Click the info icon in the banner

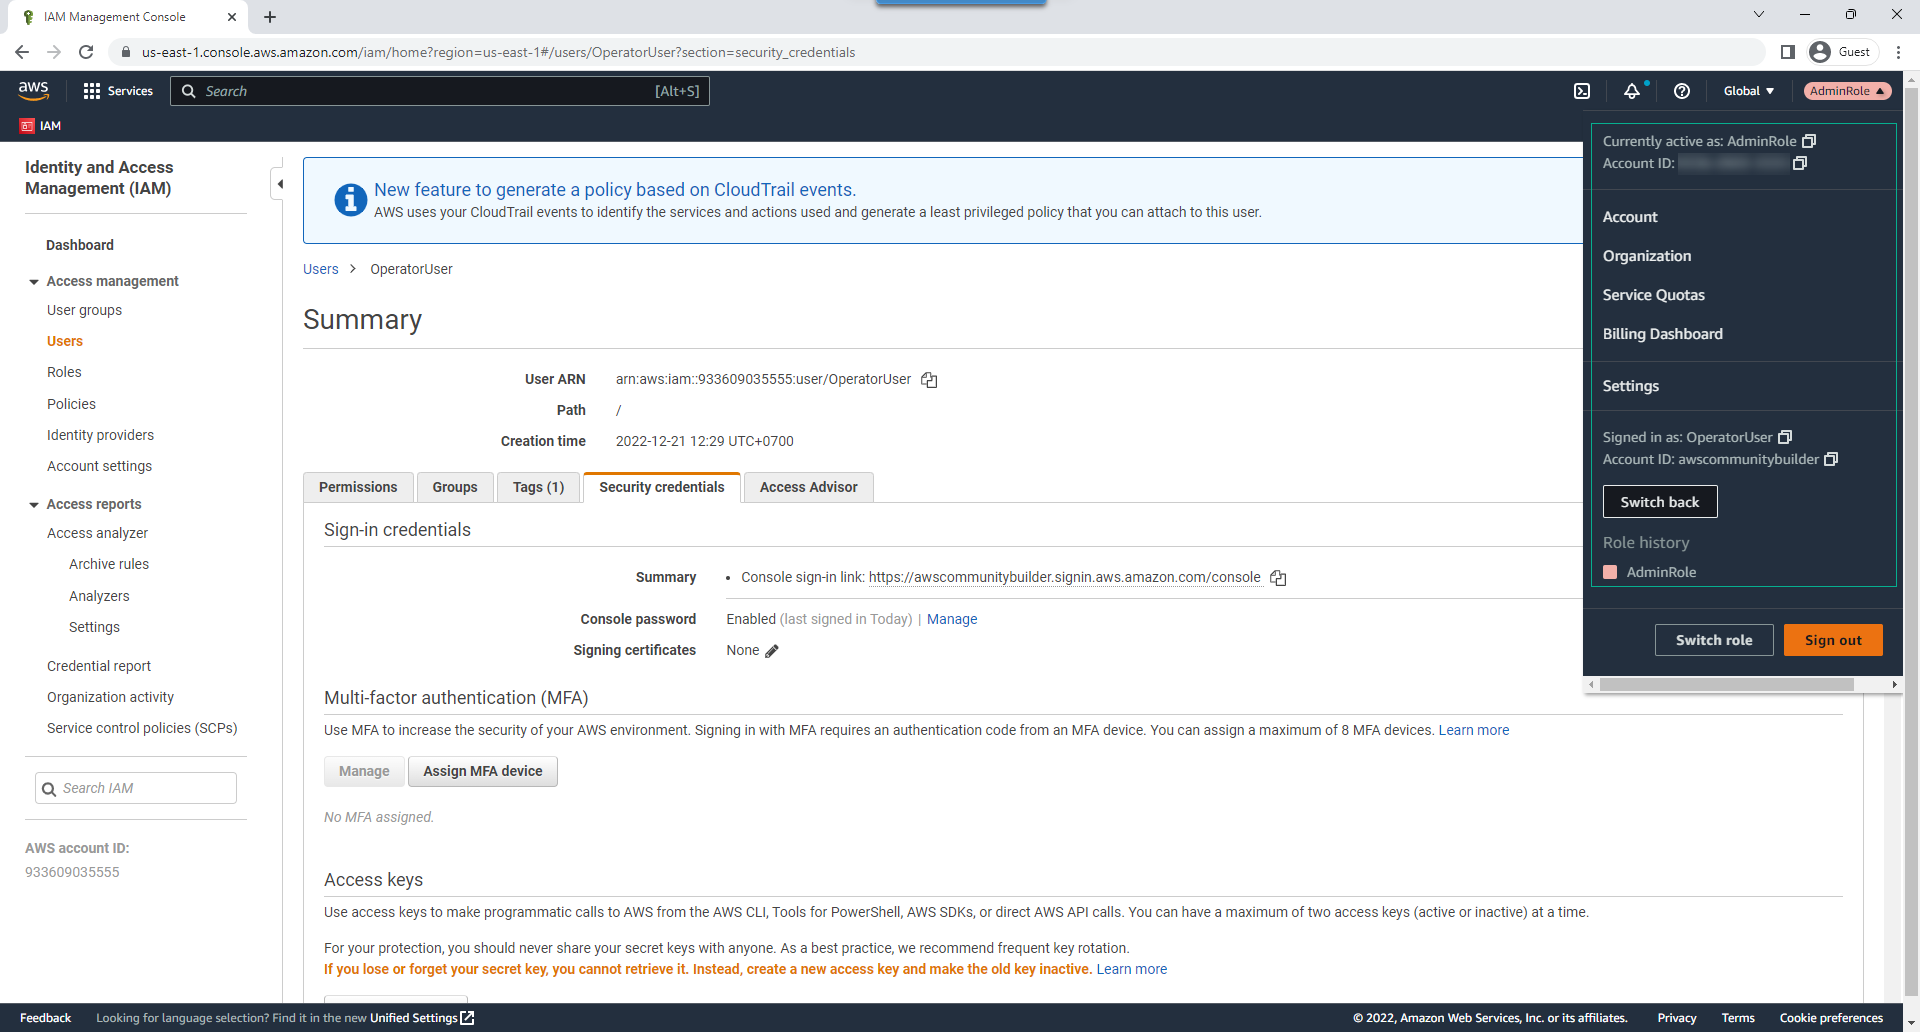350,200
